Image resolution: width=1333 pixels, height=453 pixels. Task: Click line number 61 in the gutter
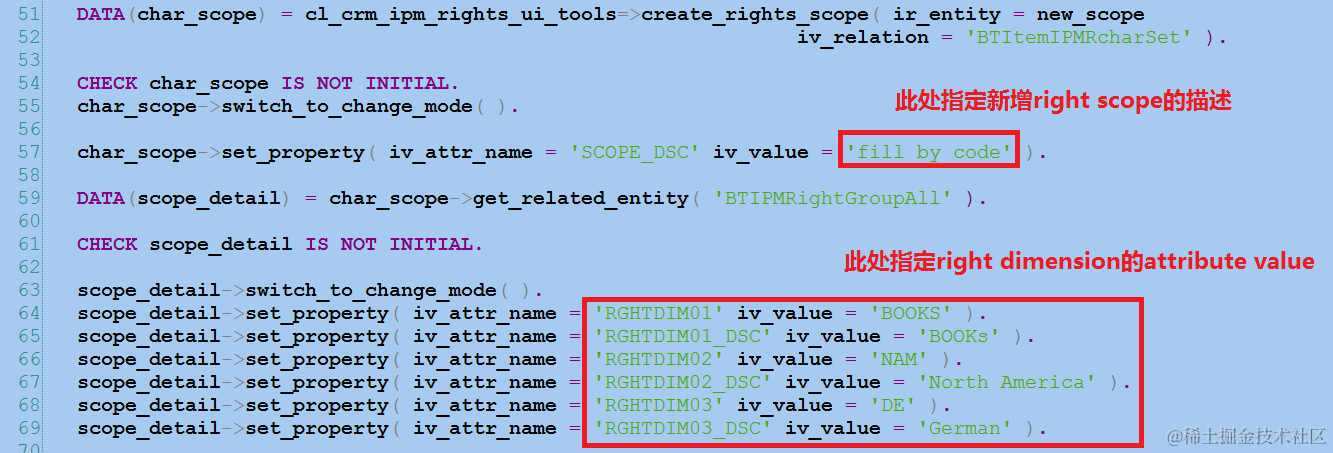[30, 244]
